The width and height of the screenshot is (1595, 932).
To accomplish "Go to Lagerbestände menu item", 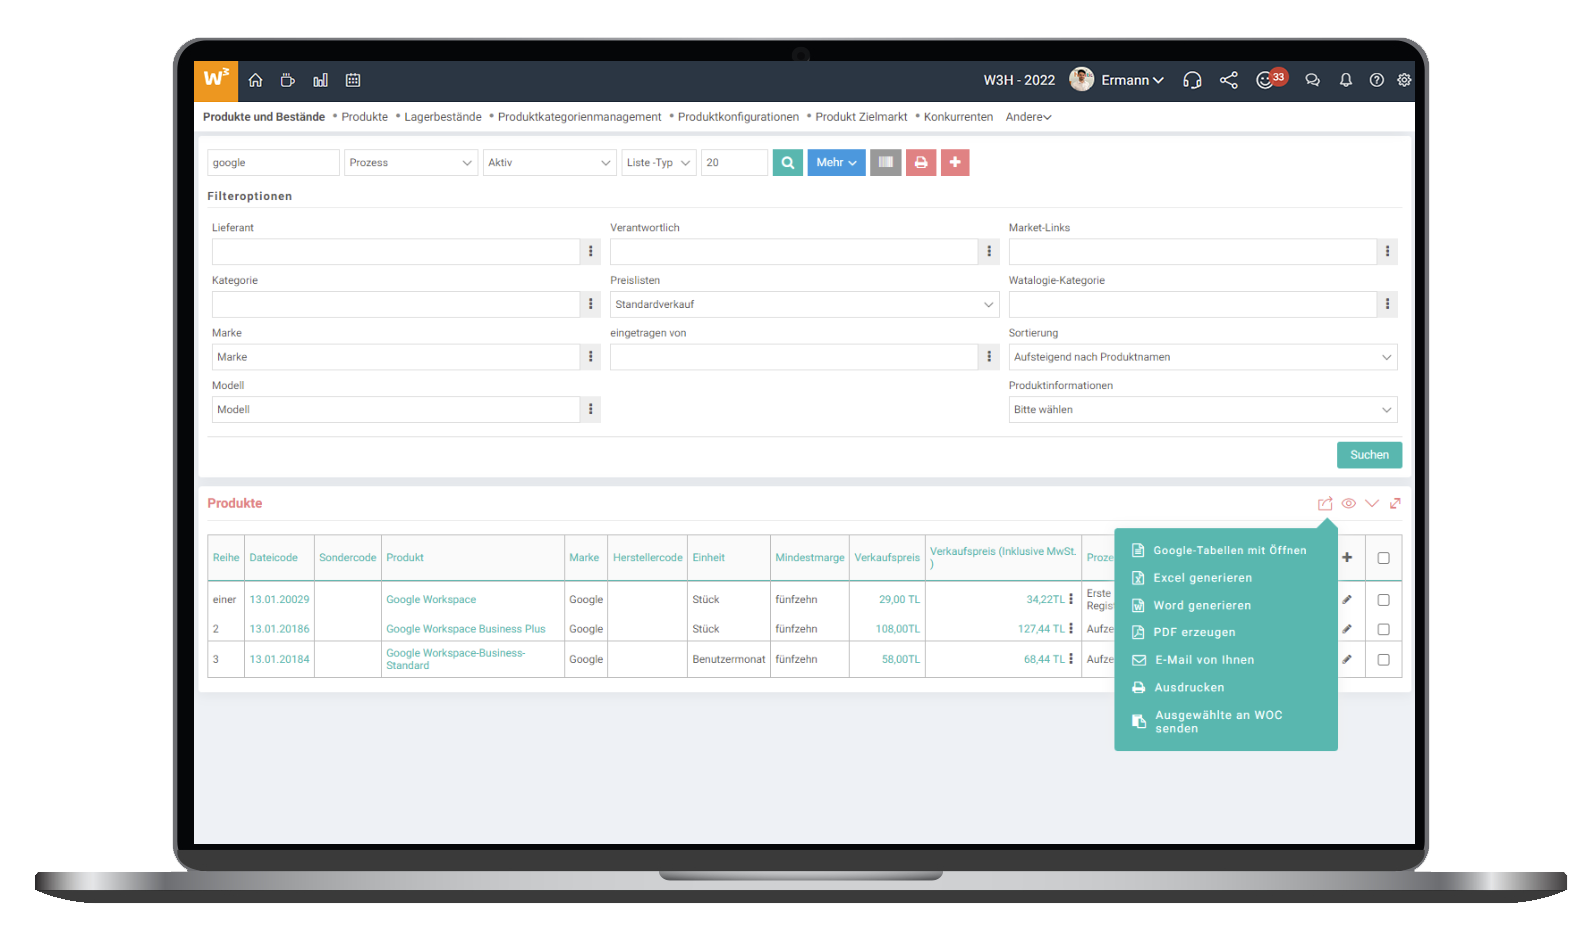I will [x=443, y=117].
